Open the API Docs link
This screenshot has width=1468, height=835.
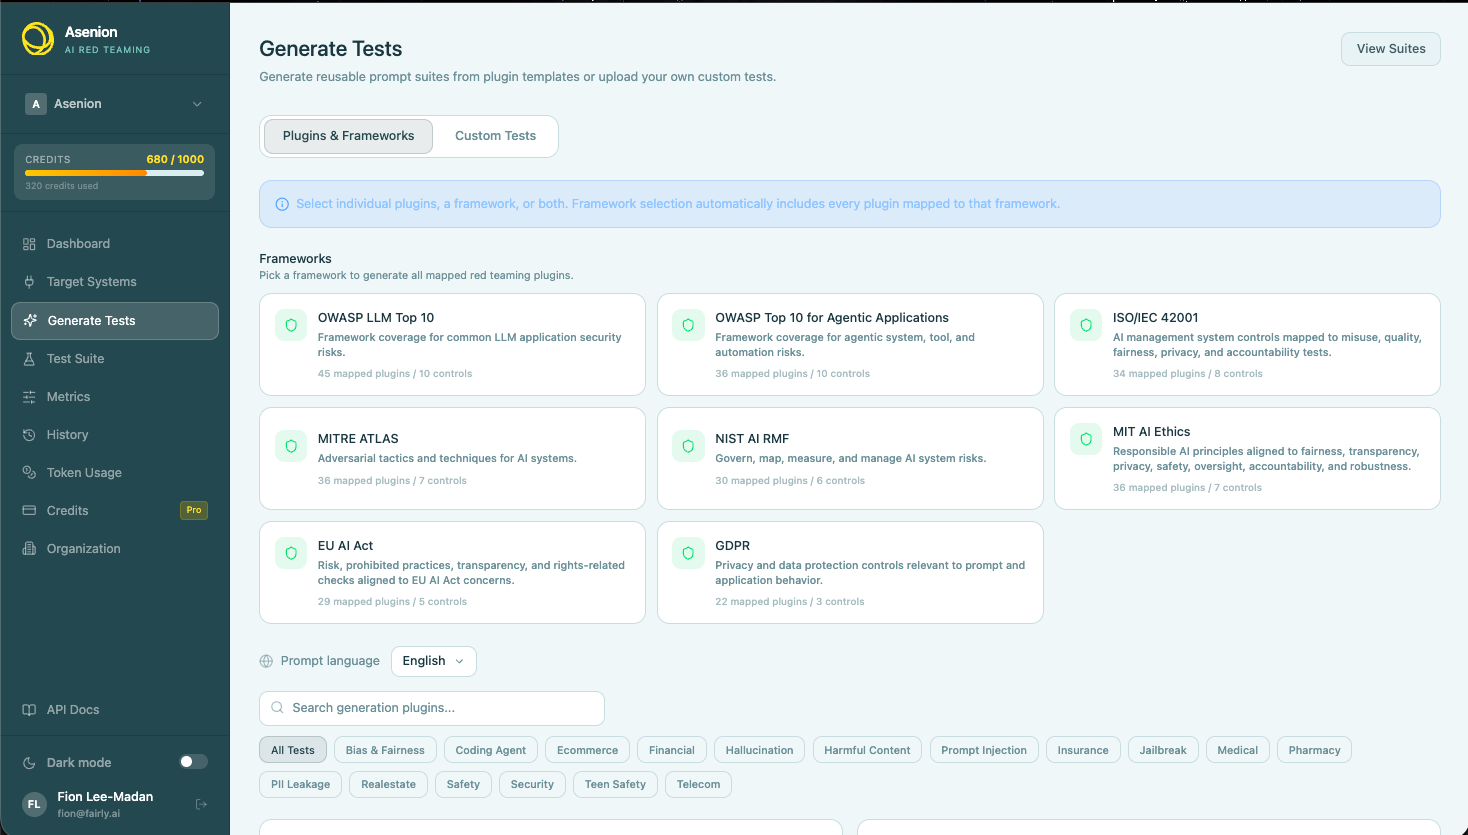pos(115,710)
